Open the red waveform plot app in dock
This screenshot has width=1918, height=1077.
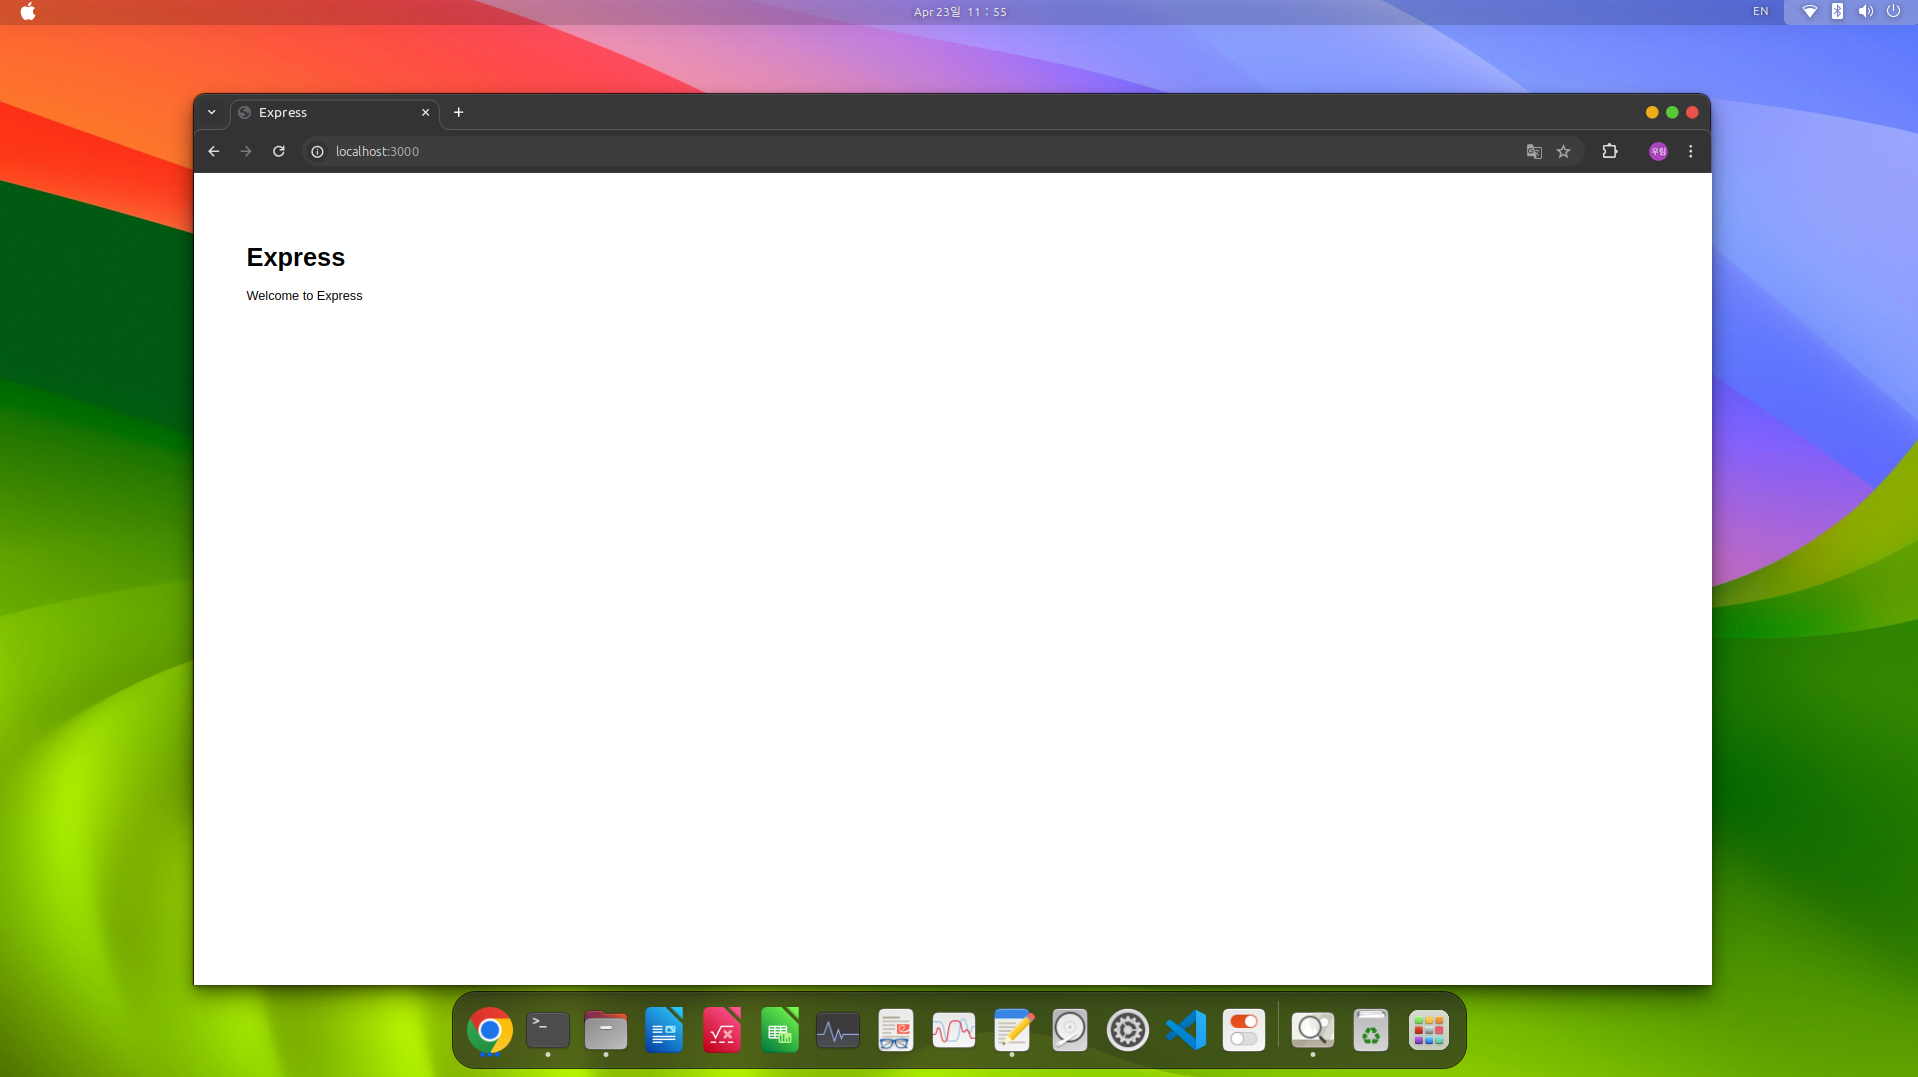954,1030
